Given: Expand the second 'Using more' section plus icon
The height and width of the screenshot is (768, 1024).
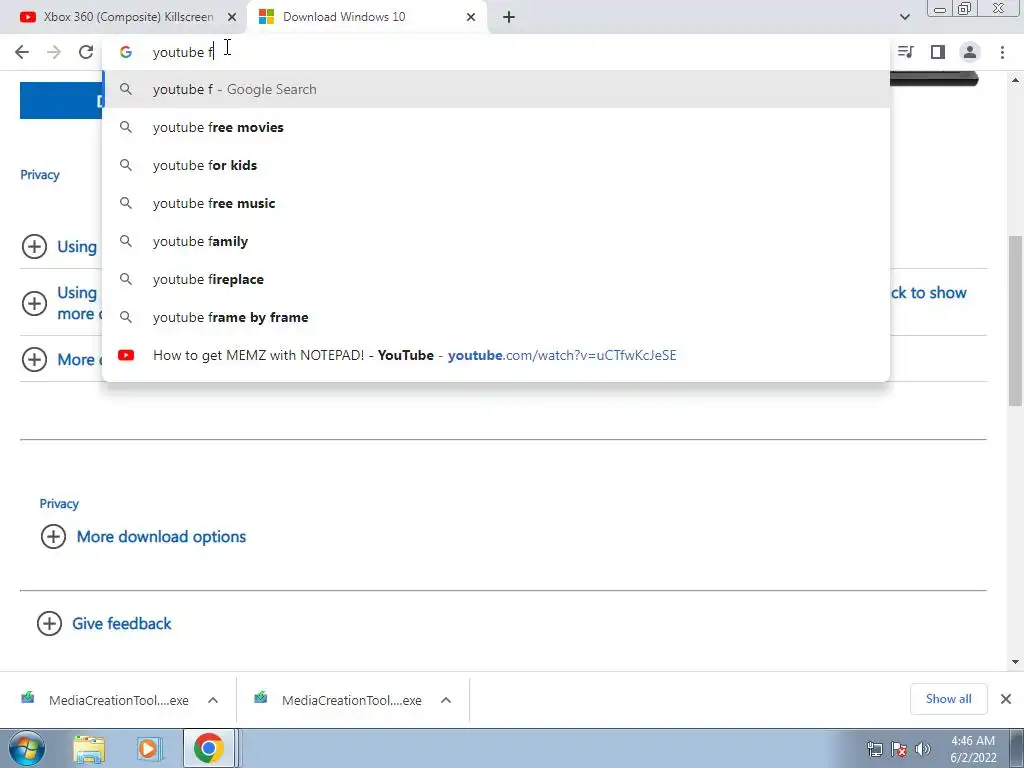Looking at the screenshot, I should point(35,303).
